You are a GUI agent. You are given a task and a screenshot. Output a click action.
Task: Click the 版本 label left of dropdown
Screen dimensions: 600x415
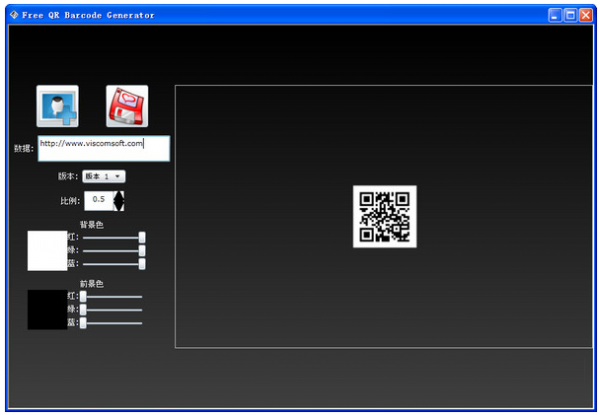(x=68, y=176)
